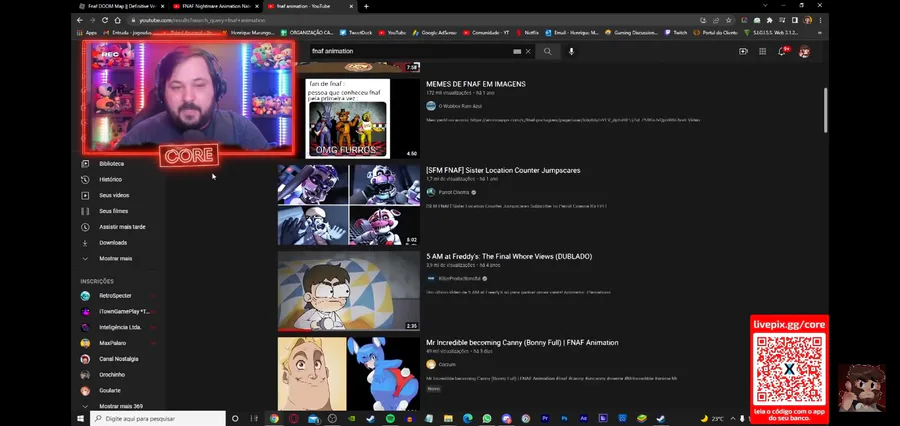Select the fnaf animation - YouTube tab

pyautogui.click(x=310, y=6)
